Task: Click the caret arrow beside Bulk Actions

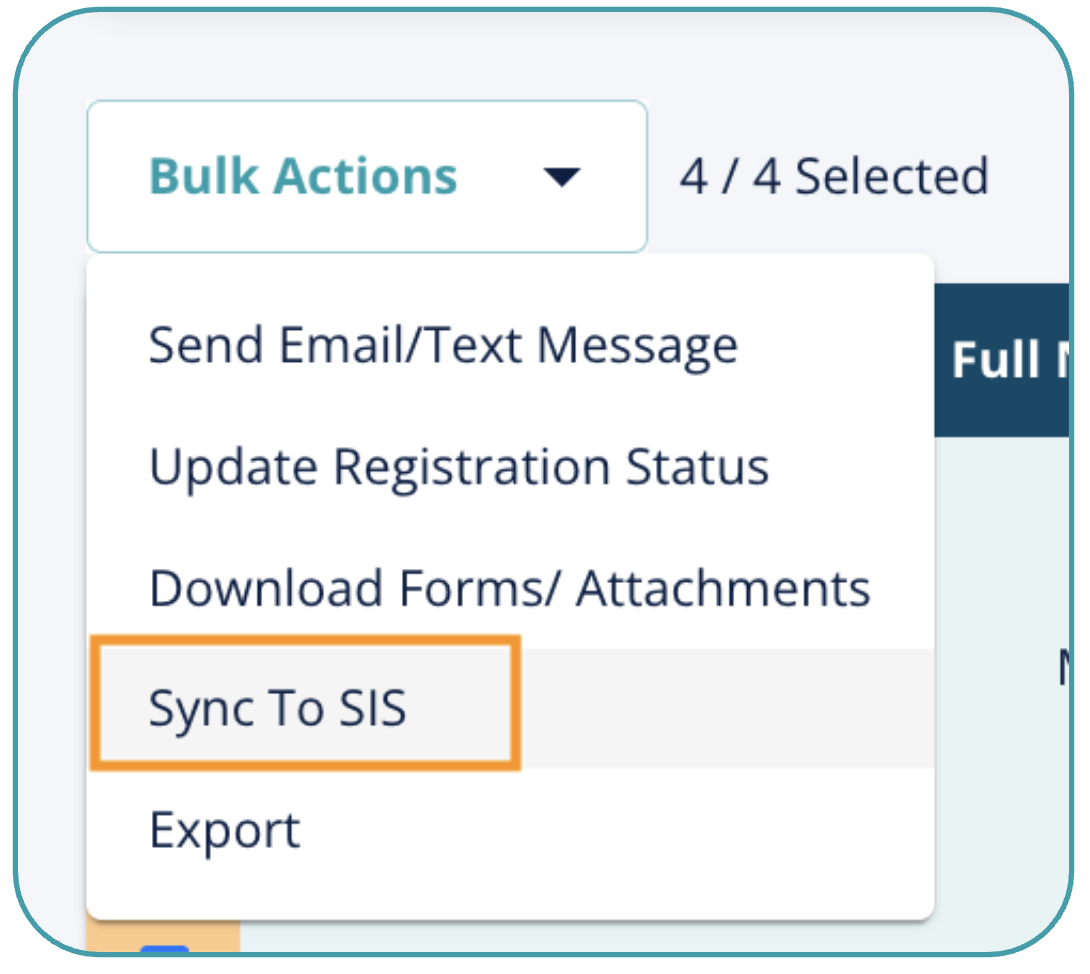Action: coord(562,177)
